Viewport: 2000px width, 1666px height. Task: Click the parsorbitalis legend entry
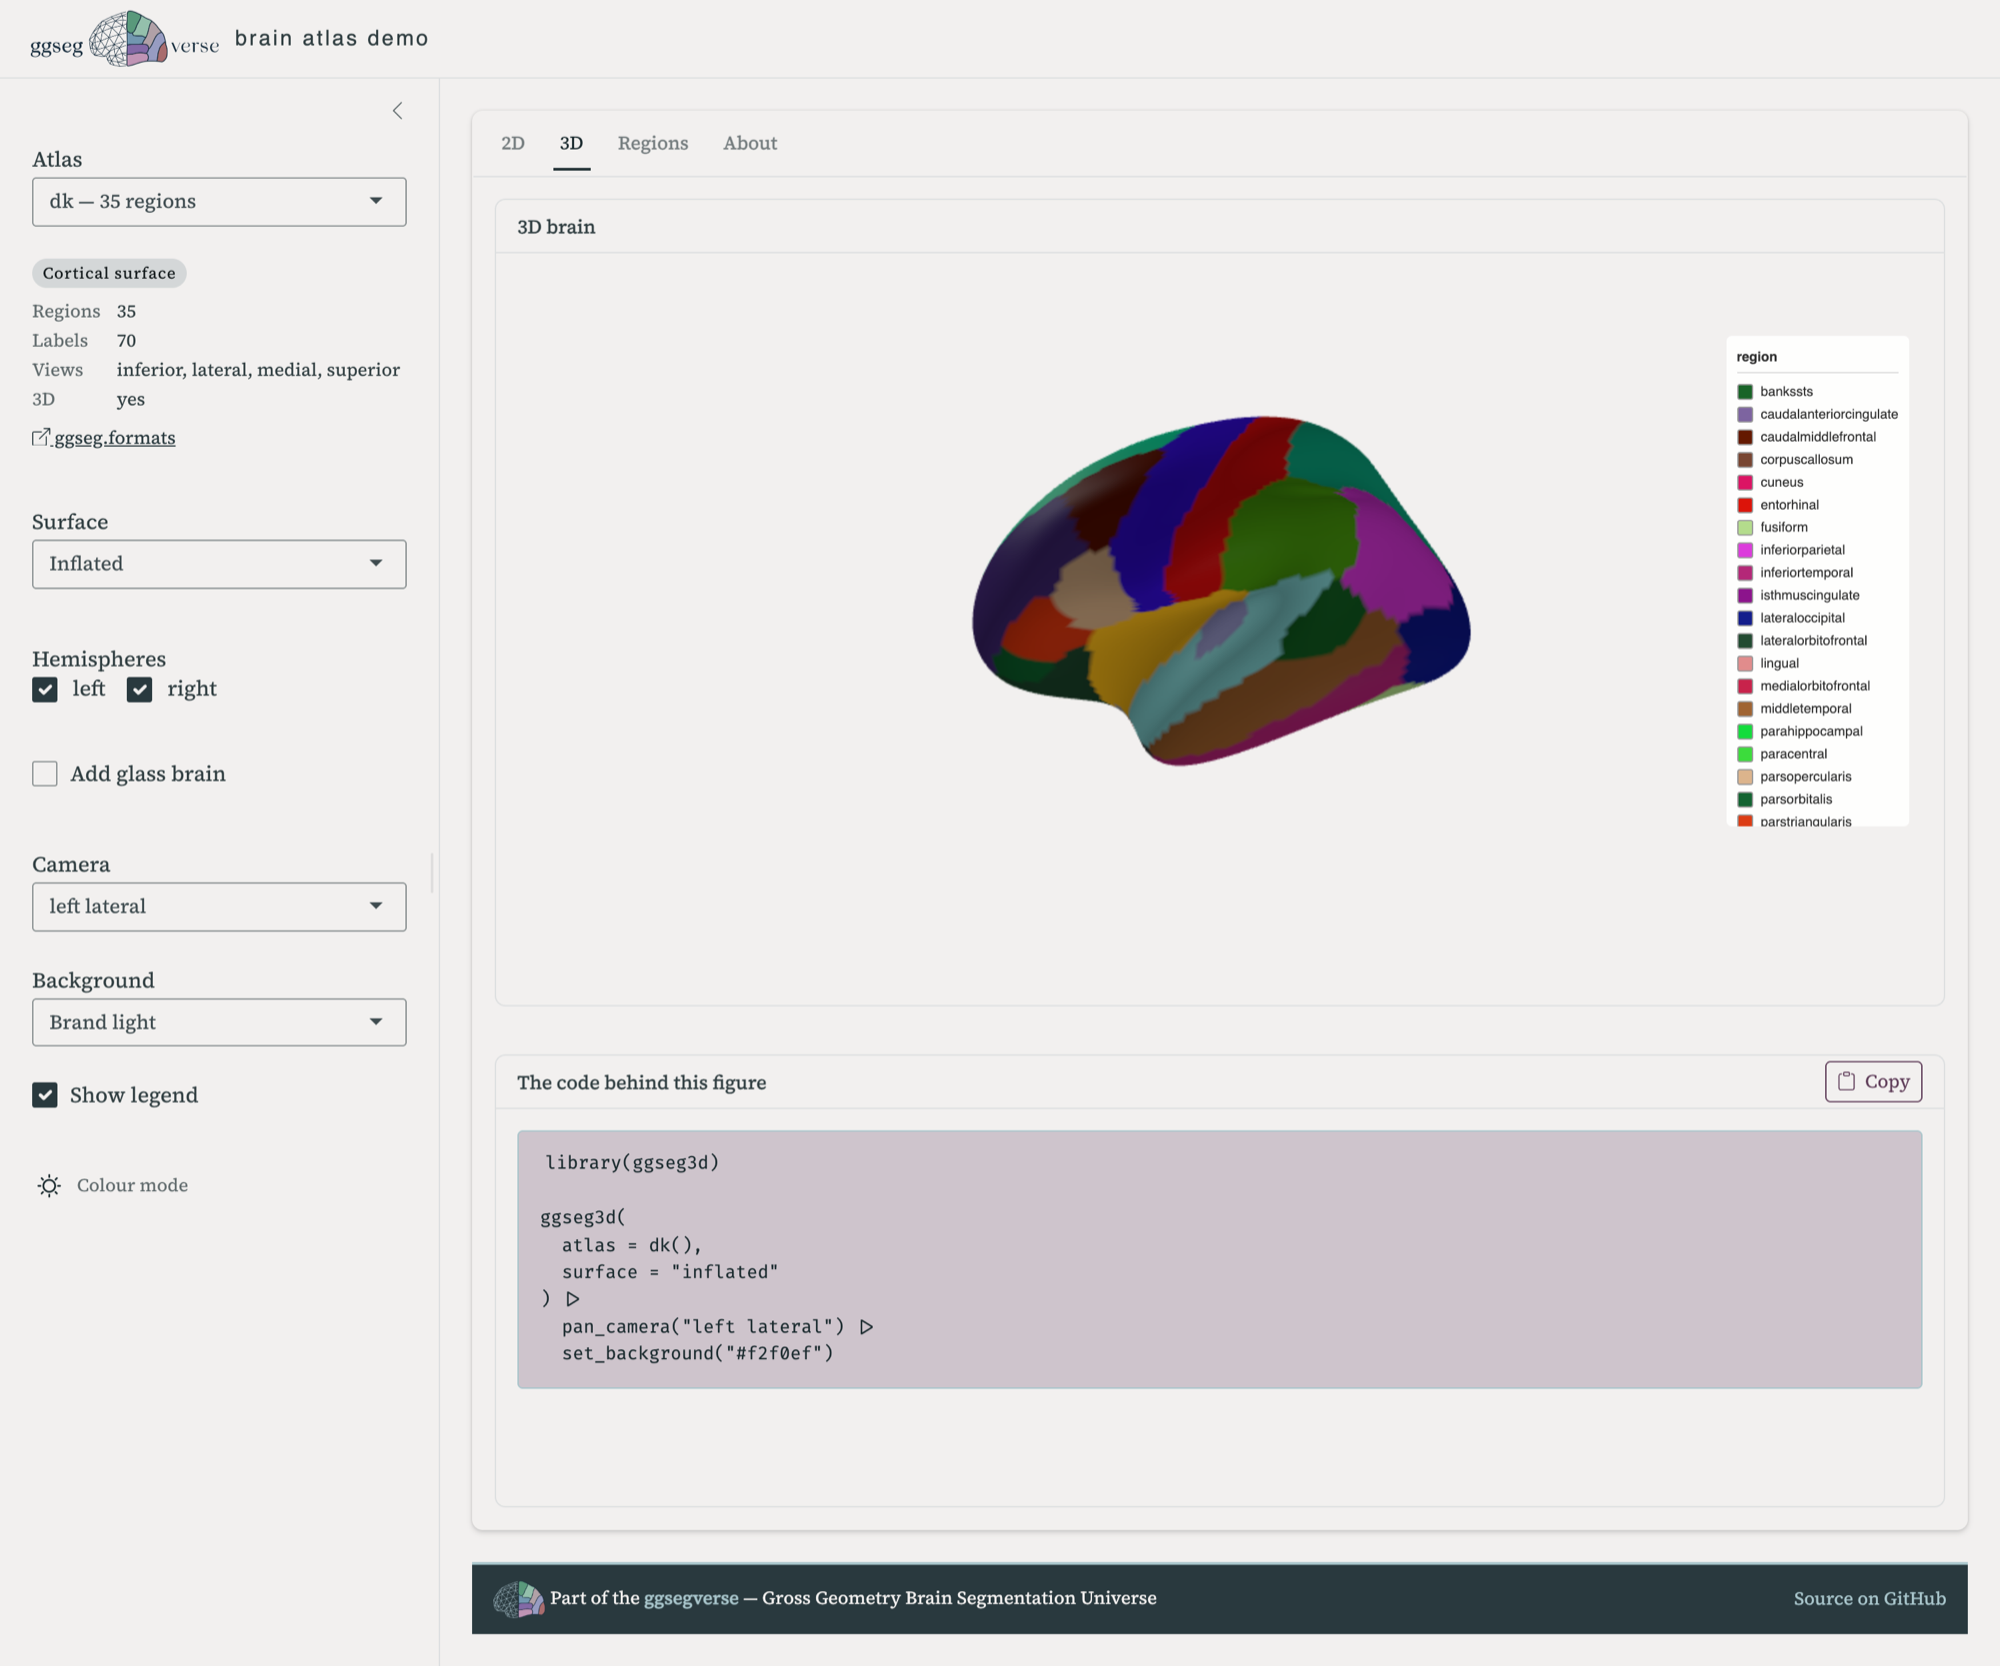point(1786,799)
